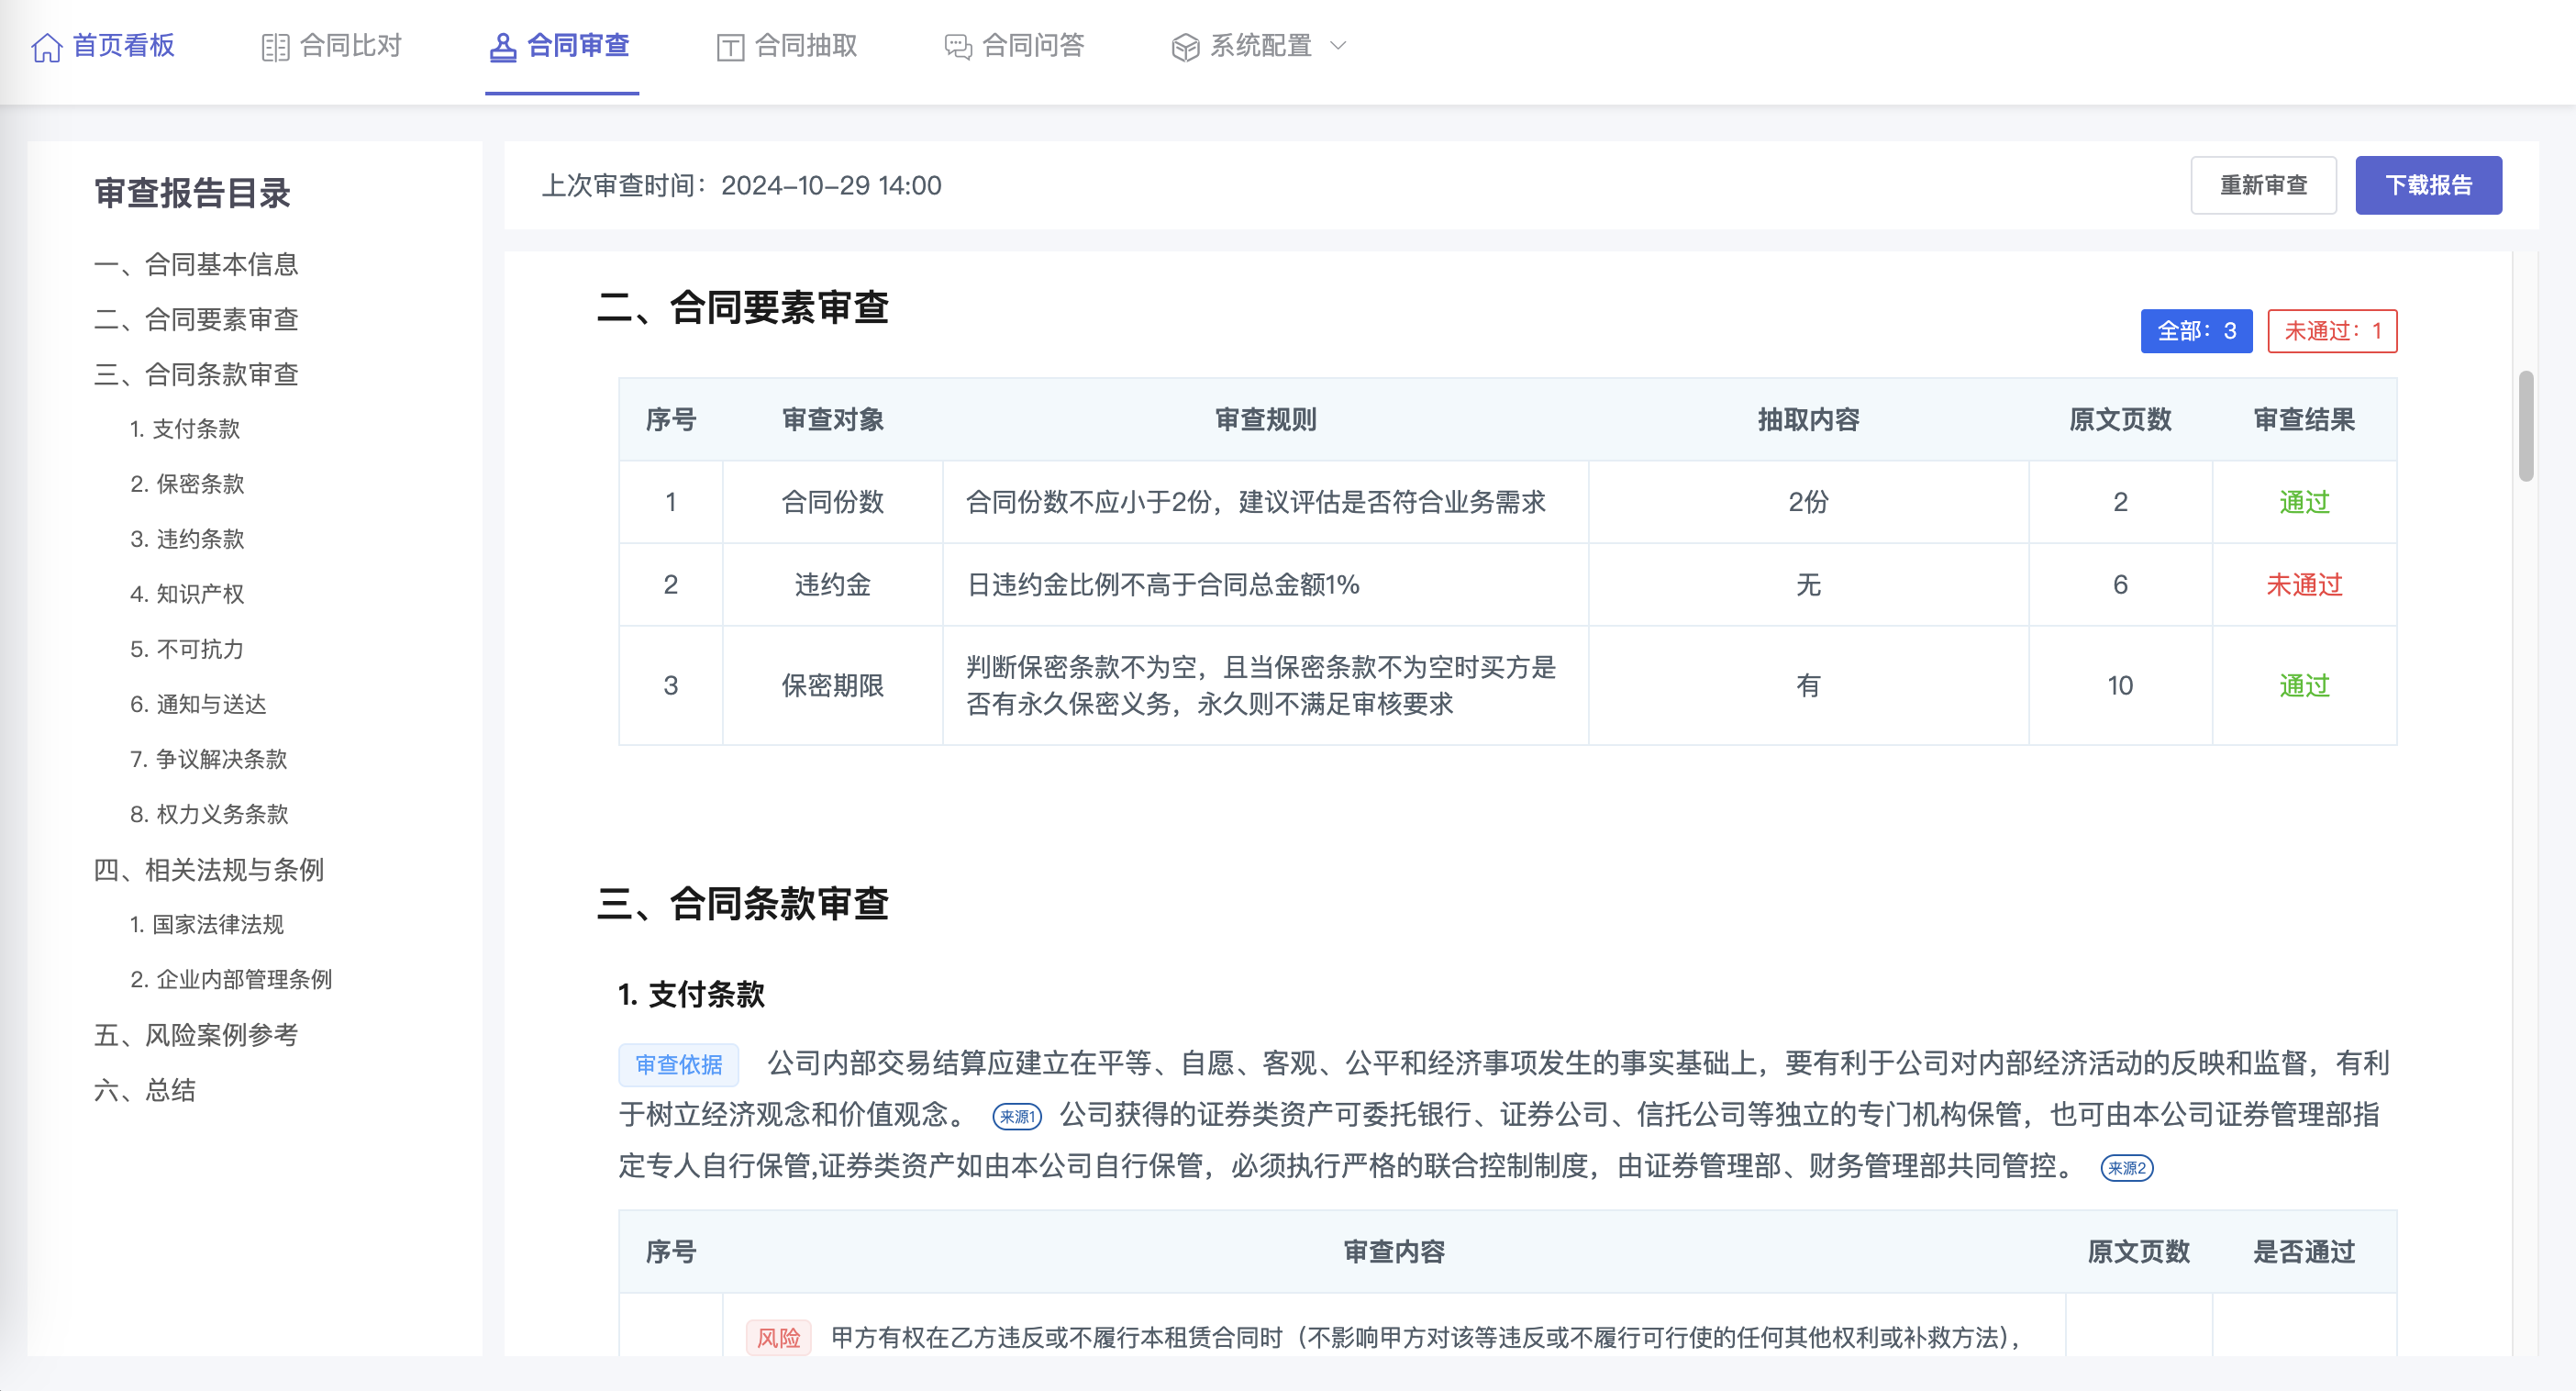This screenshot has width=2576, height=1391.
Task: Filter by 未通过: 1 tag
Action: point(2331,331)
